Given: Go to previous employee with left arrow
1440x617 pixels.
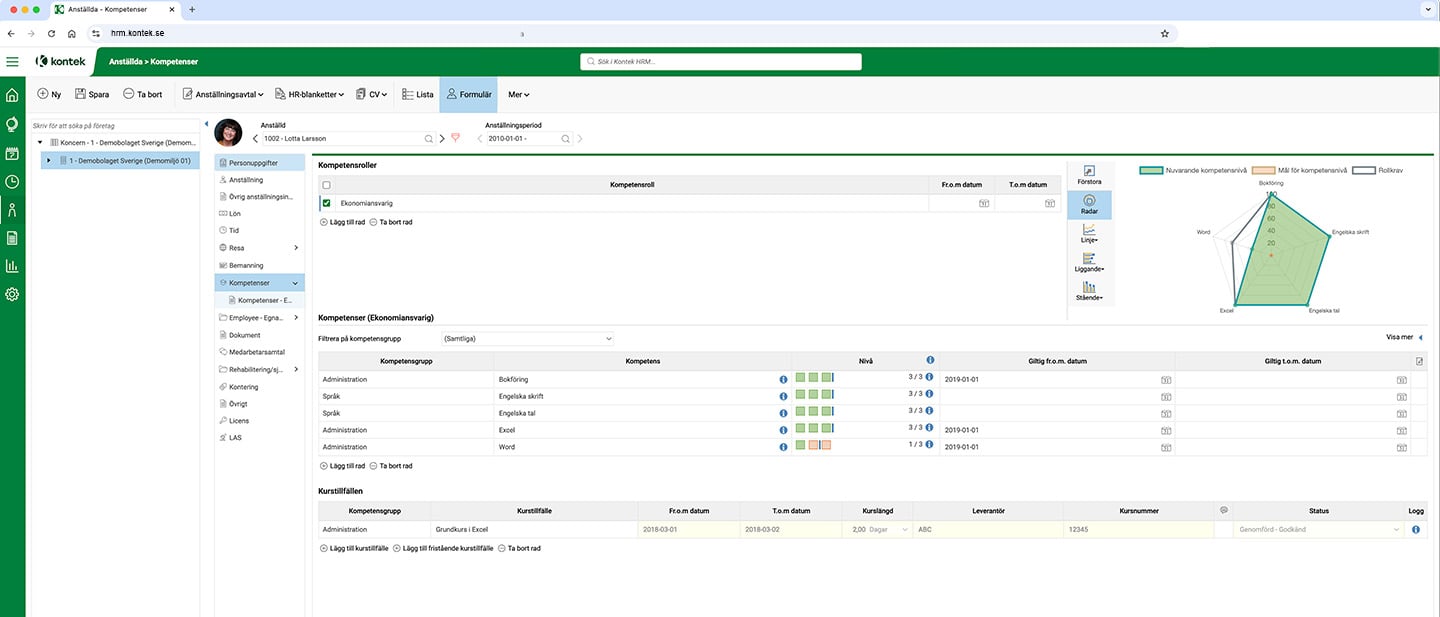Looking at the screenshot, I should (x=255, y=138).
